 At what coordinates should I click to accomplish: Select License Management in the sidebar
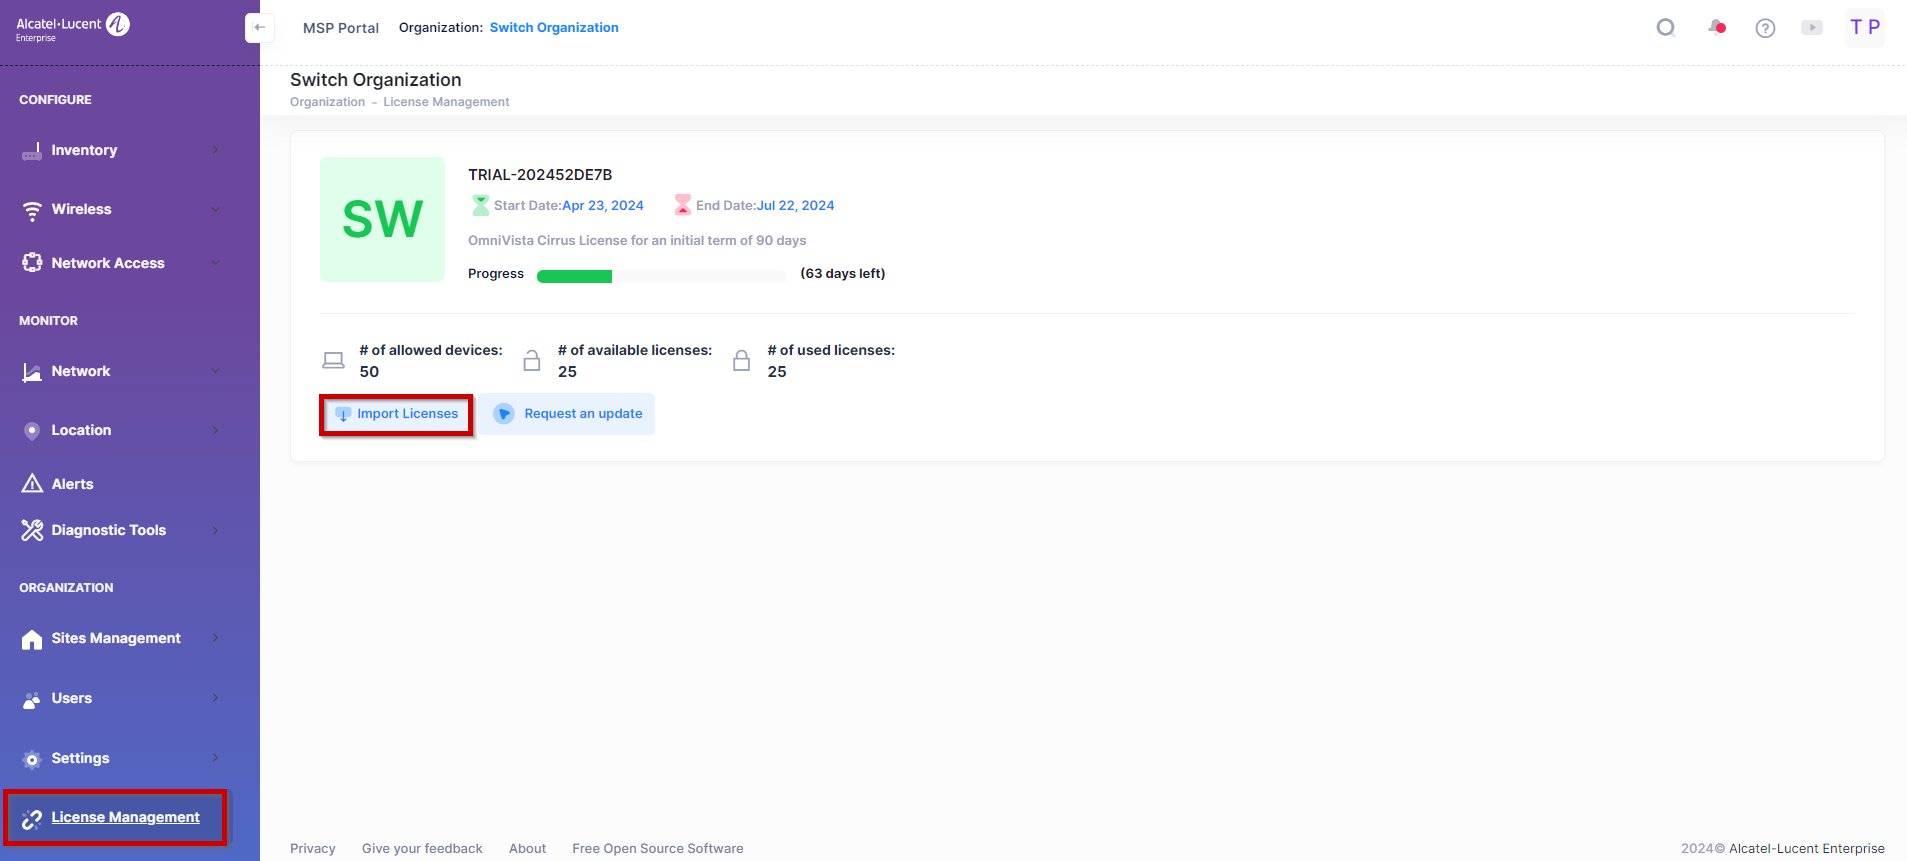126,817
